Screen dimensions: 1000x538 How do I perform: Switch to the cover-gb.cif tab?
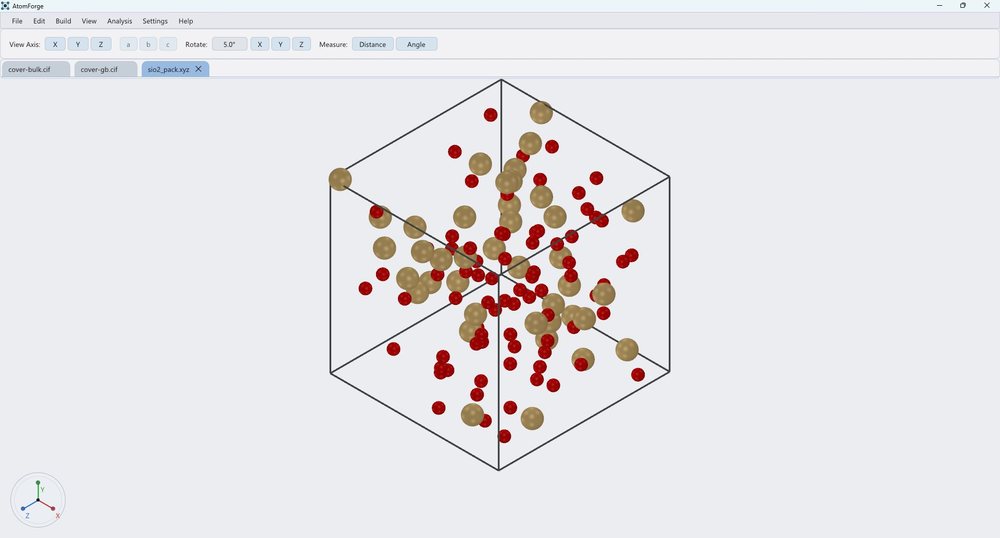[106, 69]
